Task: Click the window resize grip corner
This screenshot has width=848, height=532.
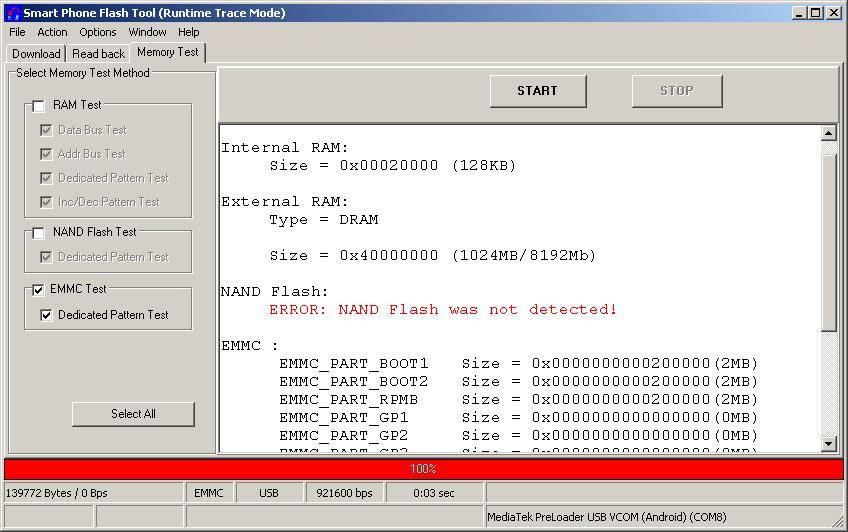Action: [838, 522]
